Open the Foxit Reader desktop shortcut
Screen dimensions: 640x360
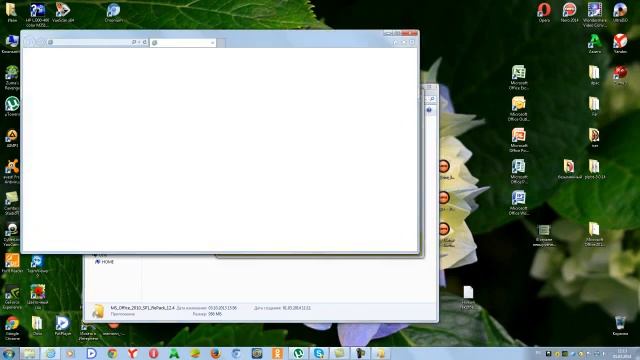[12, 263]
